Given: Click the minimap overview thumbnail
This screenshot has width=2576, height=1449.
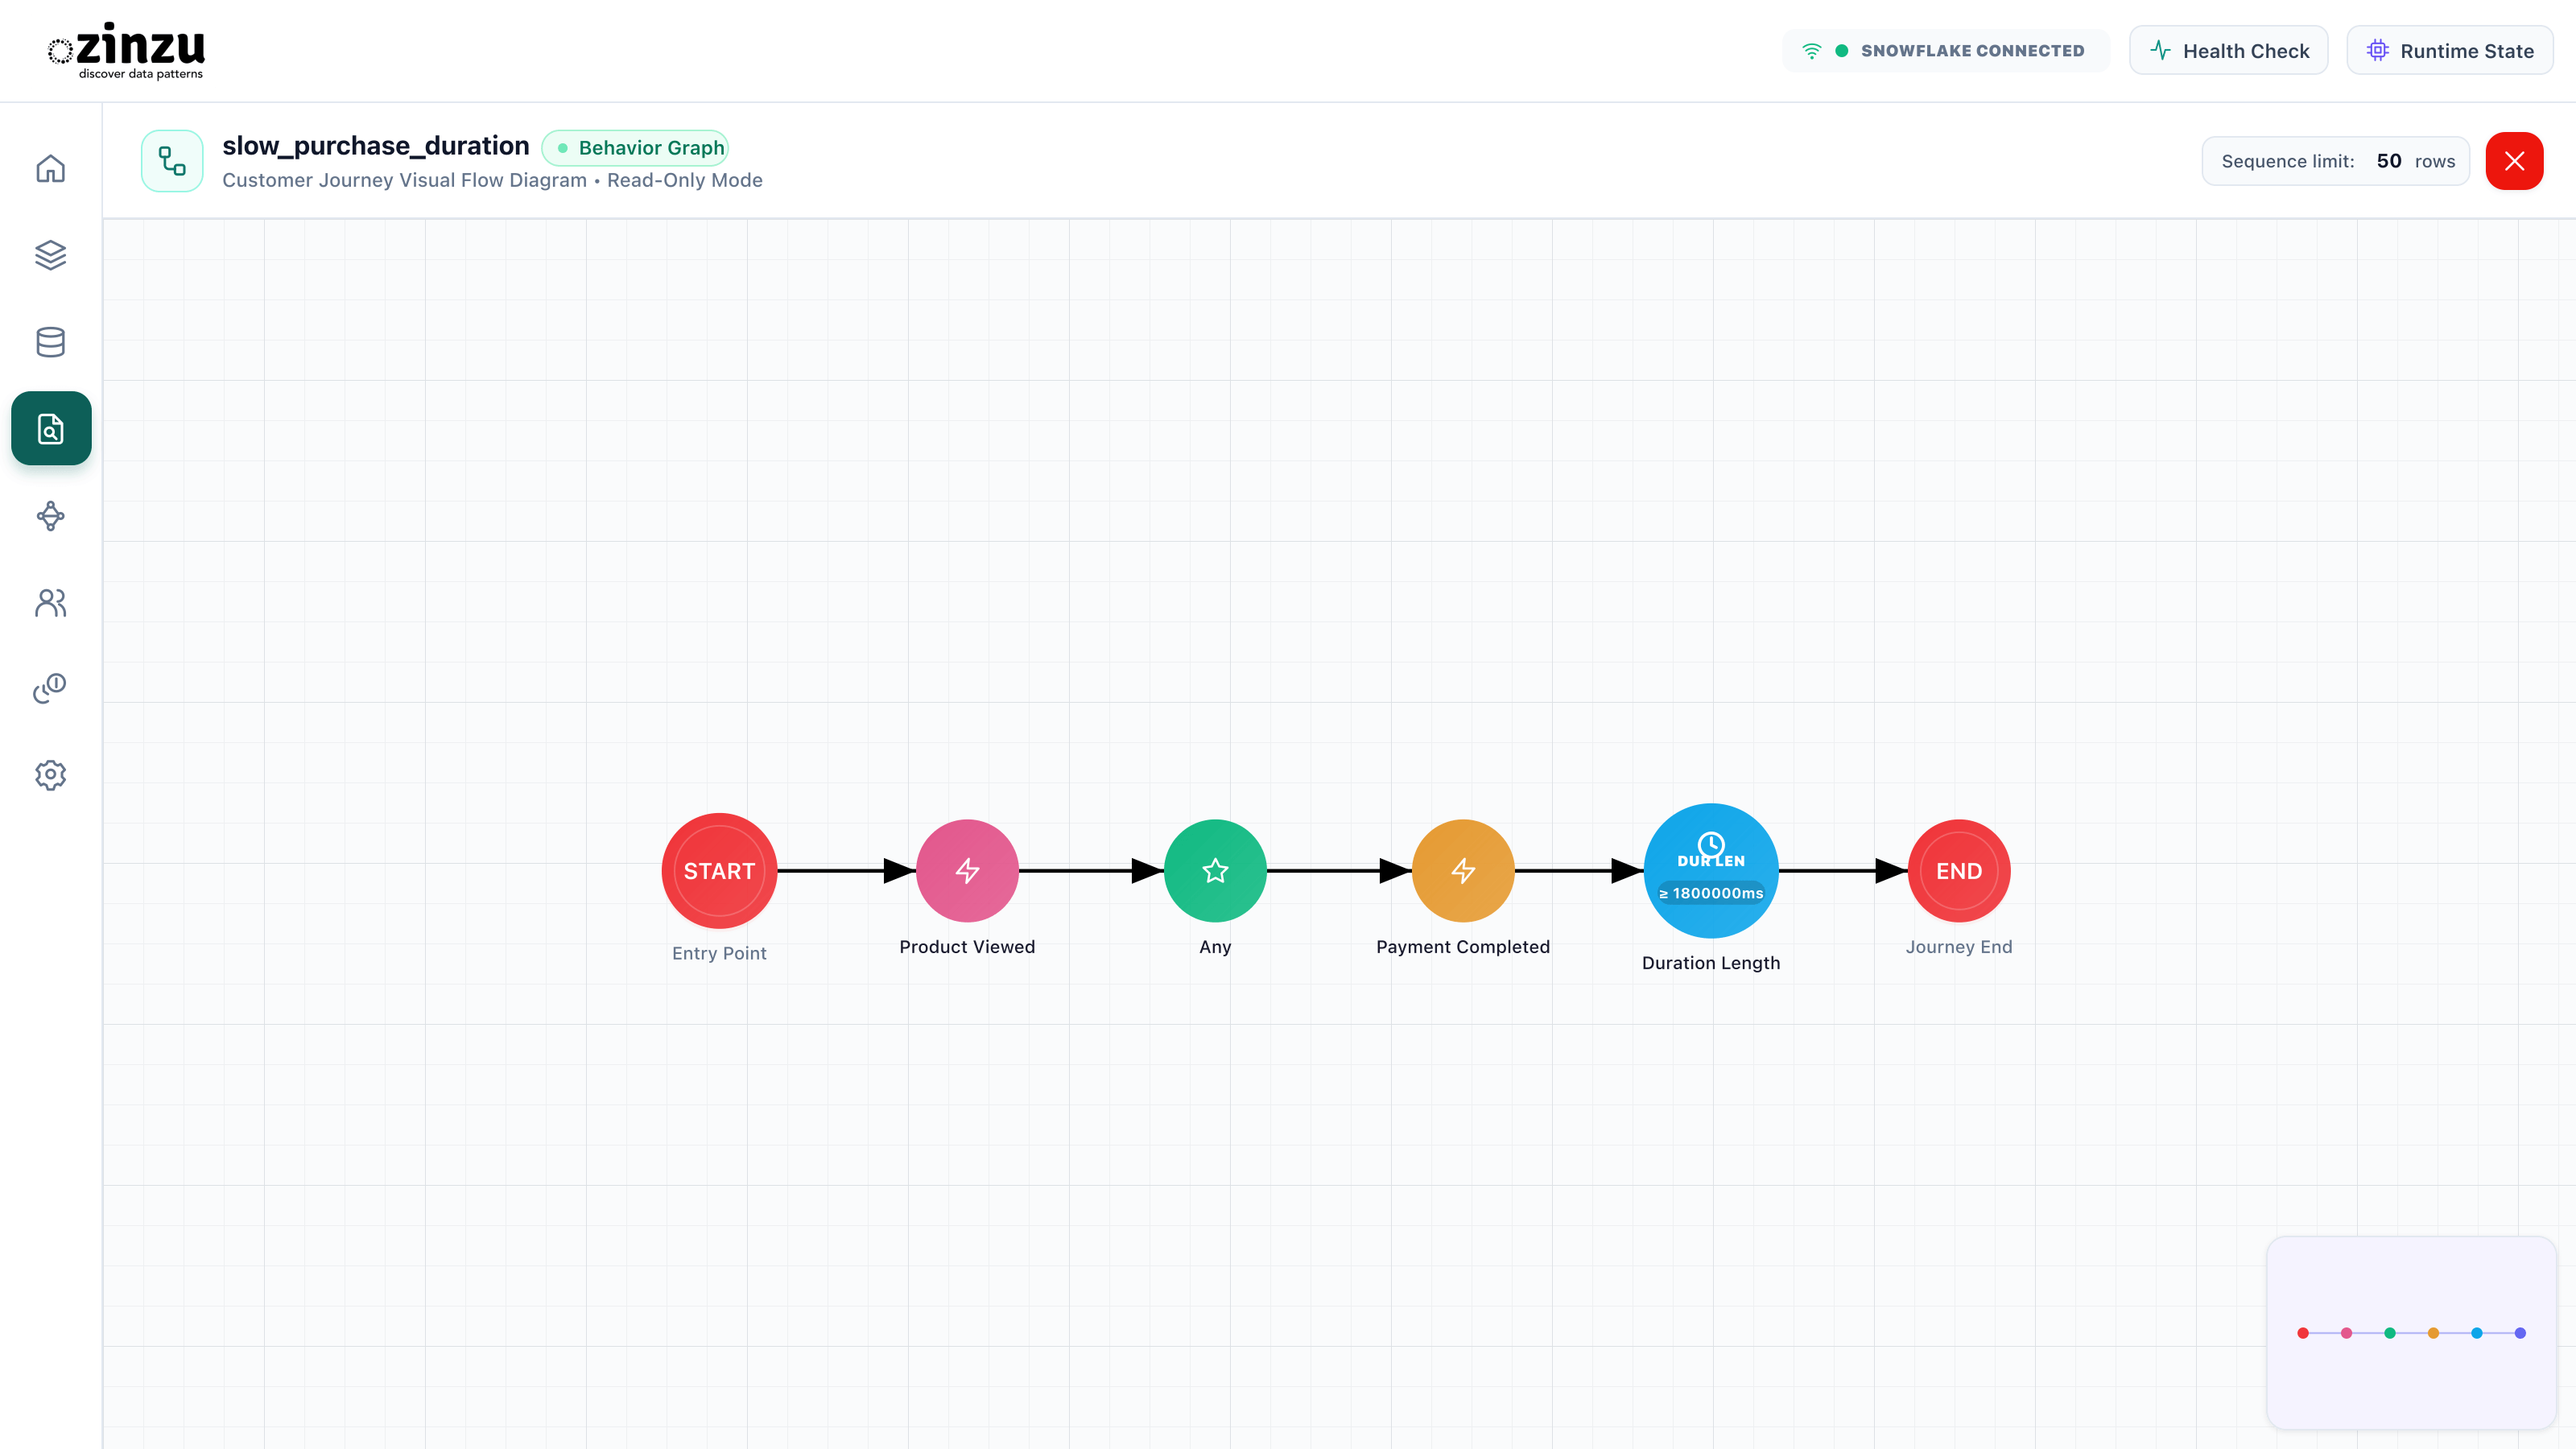Looking at the screenshot, I should pyautogui.click(x=2411, y=1333).
